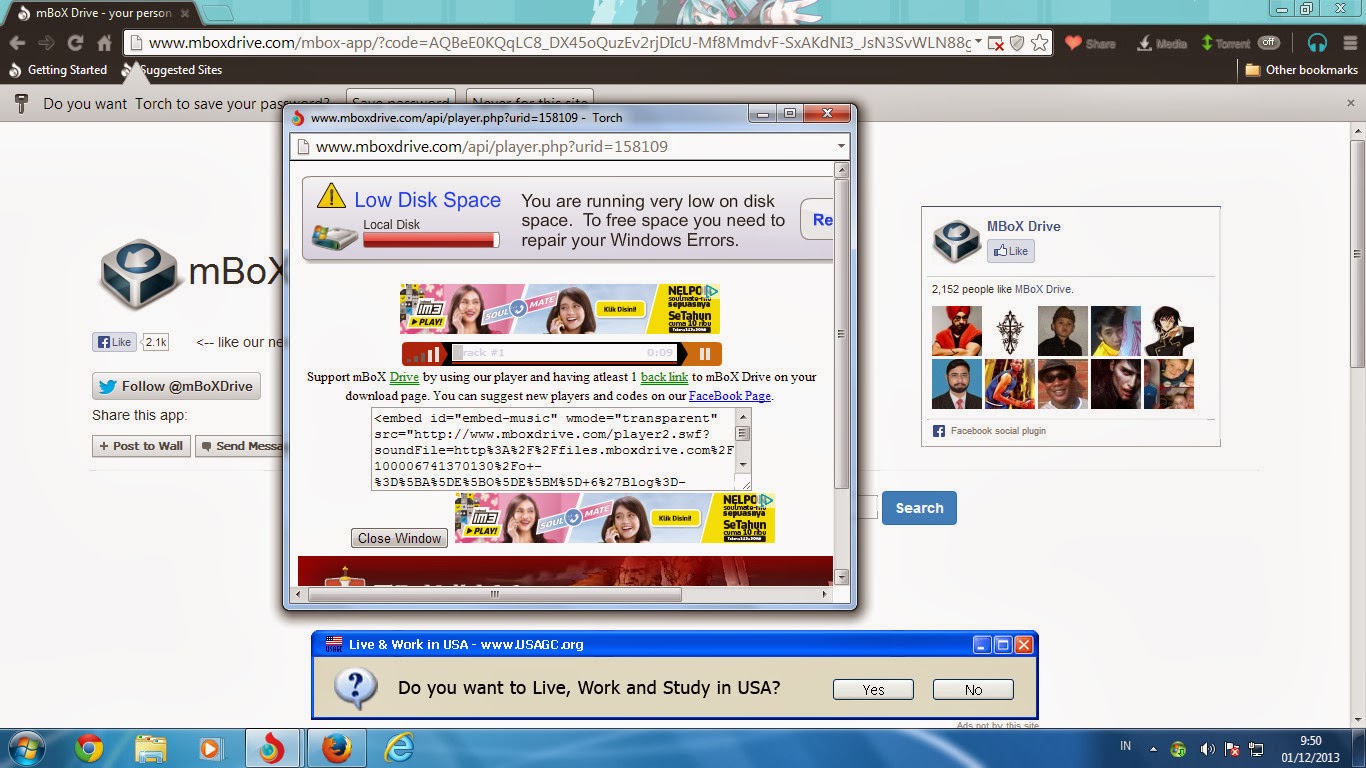Open the Other bookmarks folder
The width and height of the screenshot is (1366, 768).
pyautogui.click(x=1301, y=70)
